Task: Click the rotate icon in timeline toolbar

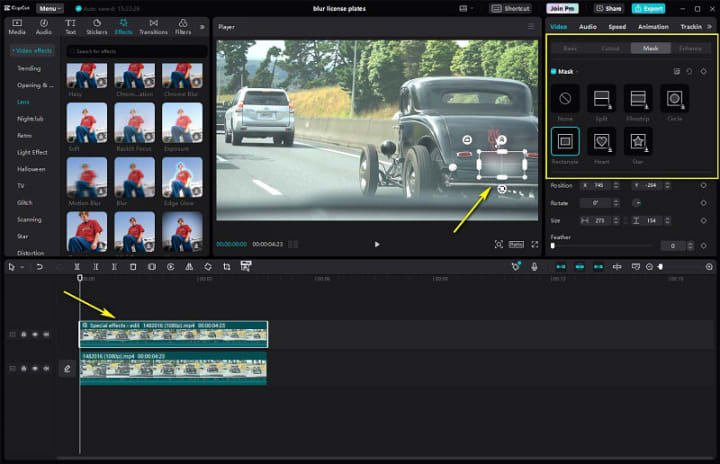Action: [208, 266]
